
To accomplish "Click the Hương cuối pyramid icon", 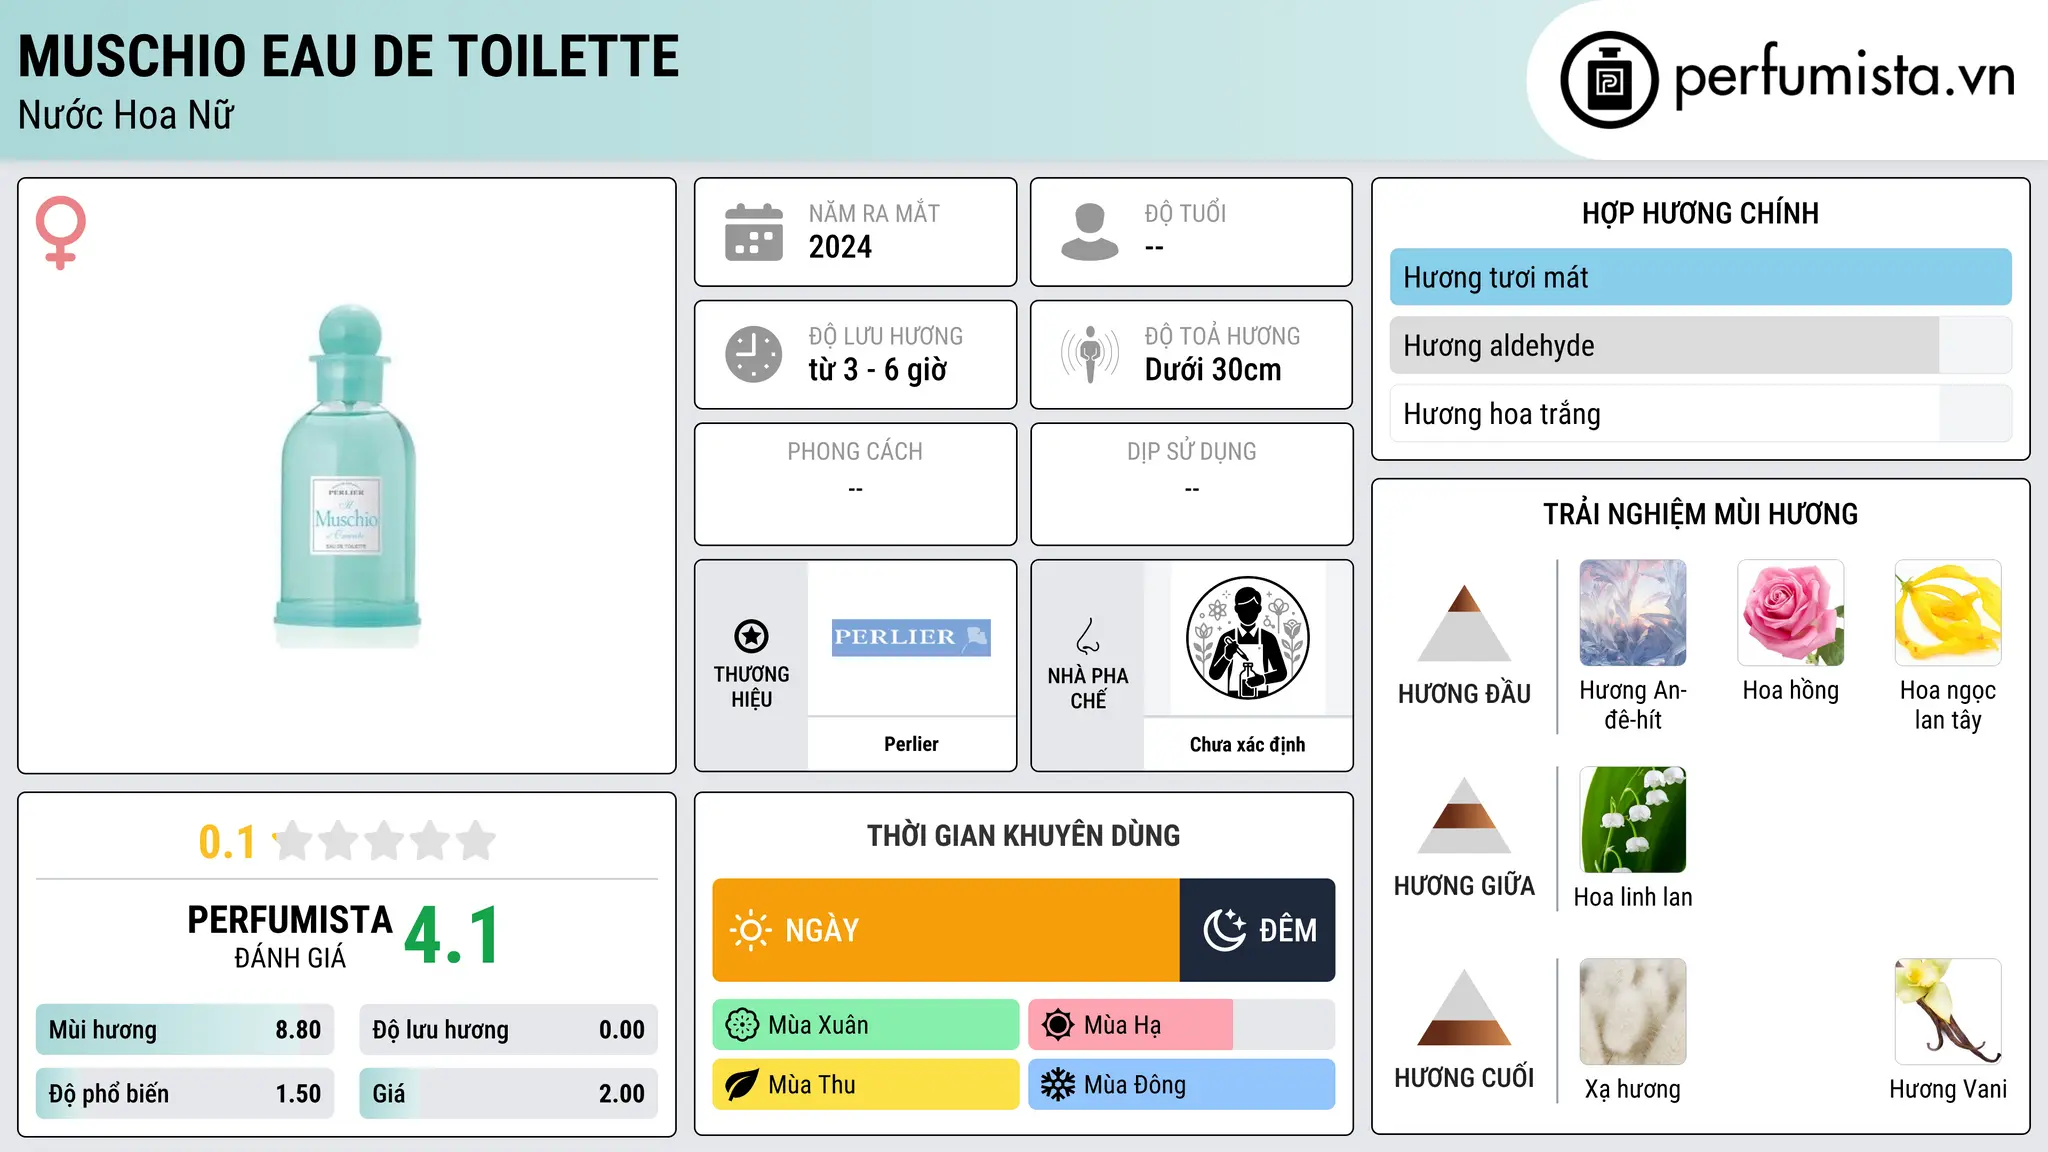I will pos(1464,1007).
